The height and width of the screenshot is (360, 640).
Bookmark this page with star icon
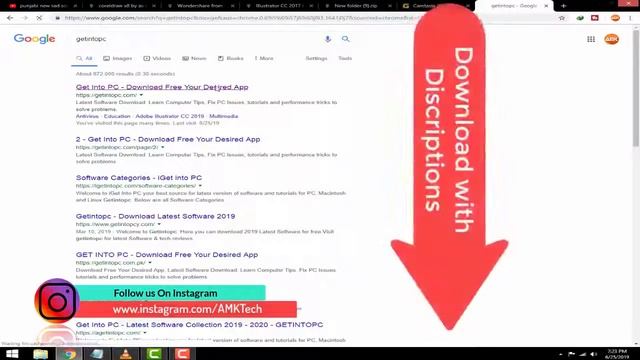tap(562, 18)
